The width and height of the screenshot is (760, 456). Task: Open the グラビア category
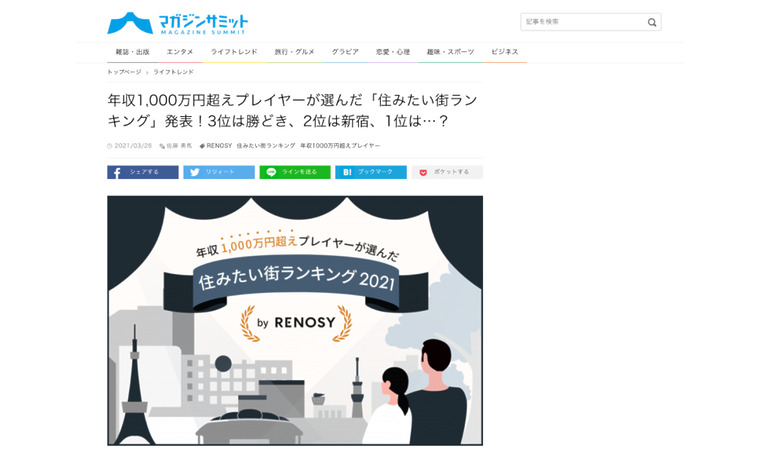click(x=345, y=52)
